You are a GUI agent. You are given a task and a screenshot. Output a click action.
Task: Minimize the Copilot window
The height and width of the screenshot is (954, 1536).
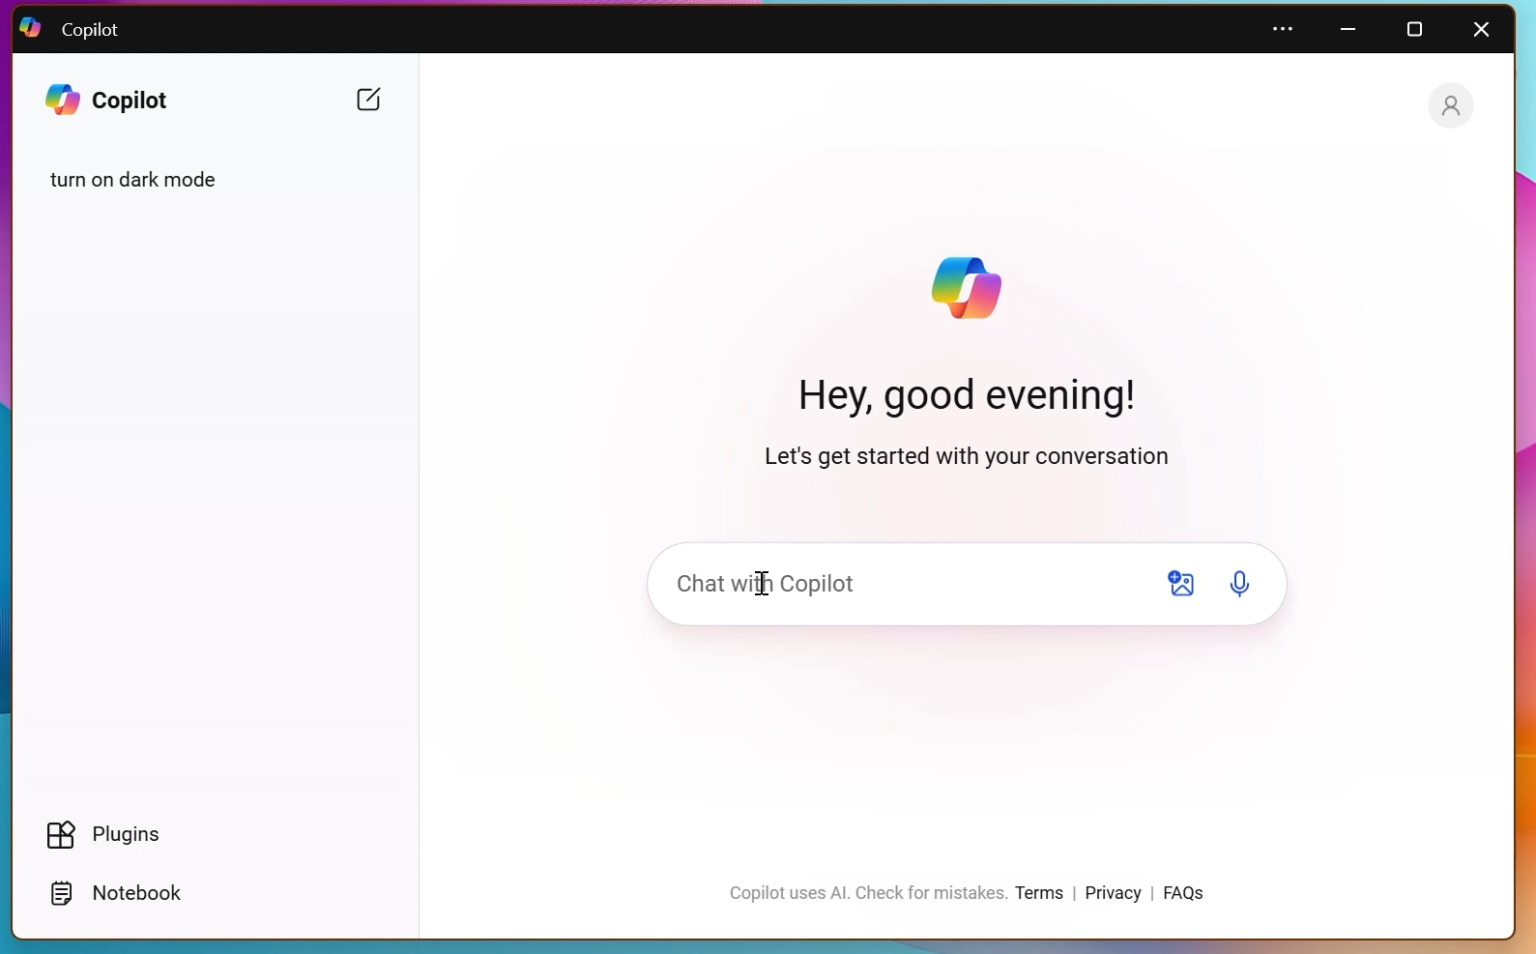pos(1347,29)
